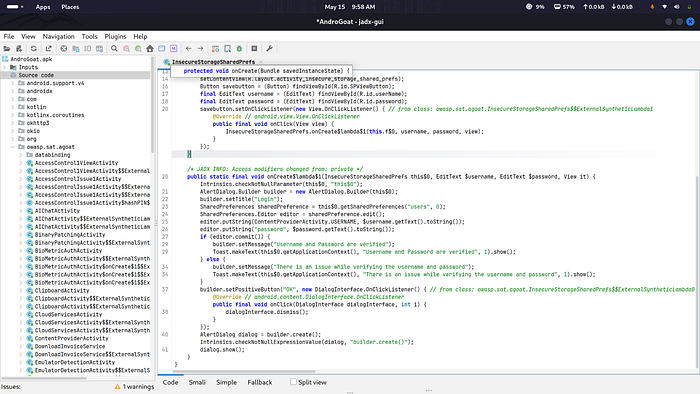This screenshot has width=700, height=394.
Task: Open the Tools menu
Action: coord(89,37)
